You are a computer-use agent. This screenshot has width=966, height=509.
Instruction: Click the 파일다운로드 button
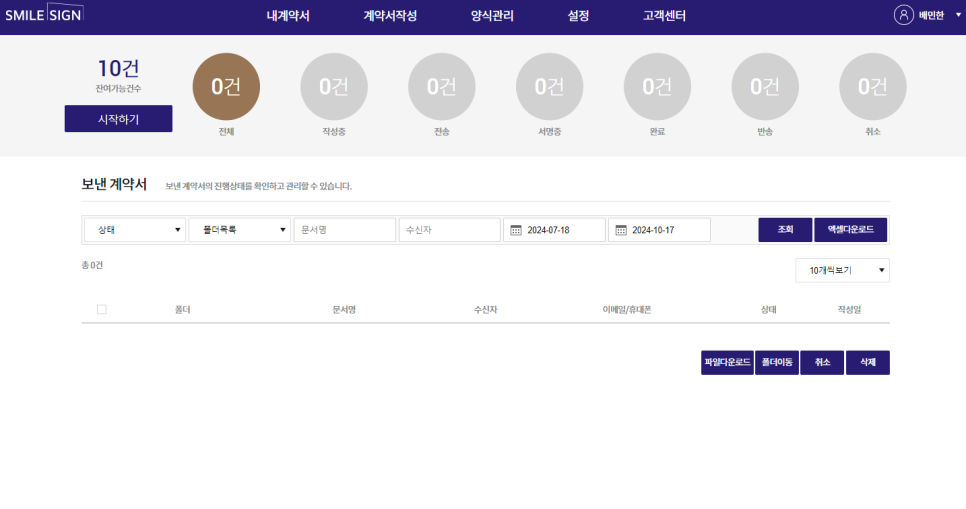click(x=727, y=362)
